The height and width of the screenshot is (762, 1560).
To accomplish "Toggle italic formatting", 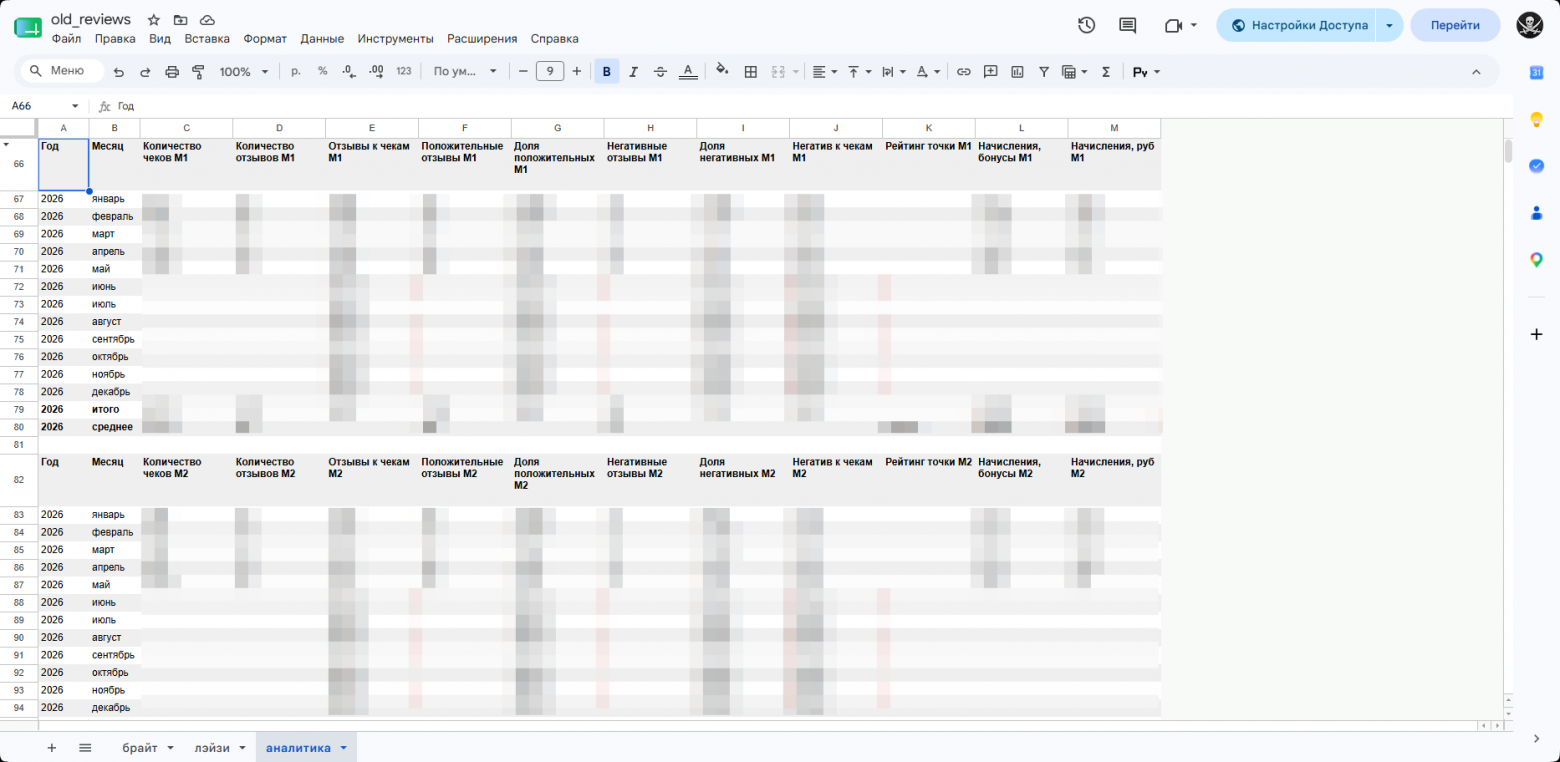I will (x=633, y=71).
